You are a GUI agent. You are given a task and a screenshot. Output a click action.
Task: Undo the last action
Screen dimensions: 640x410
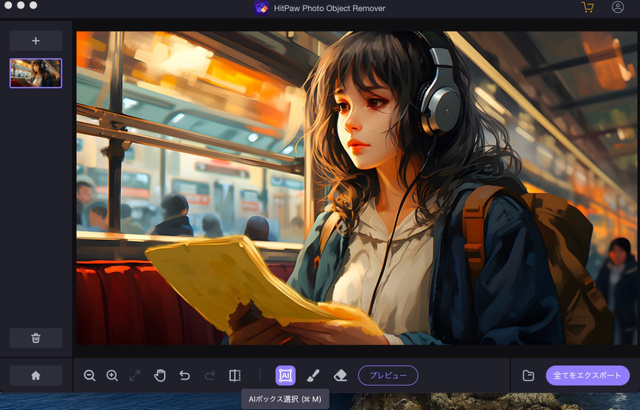[185, 375]
